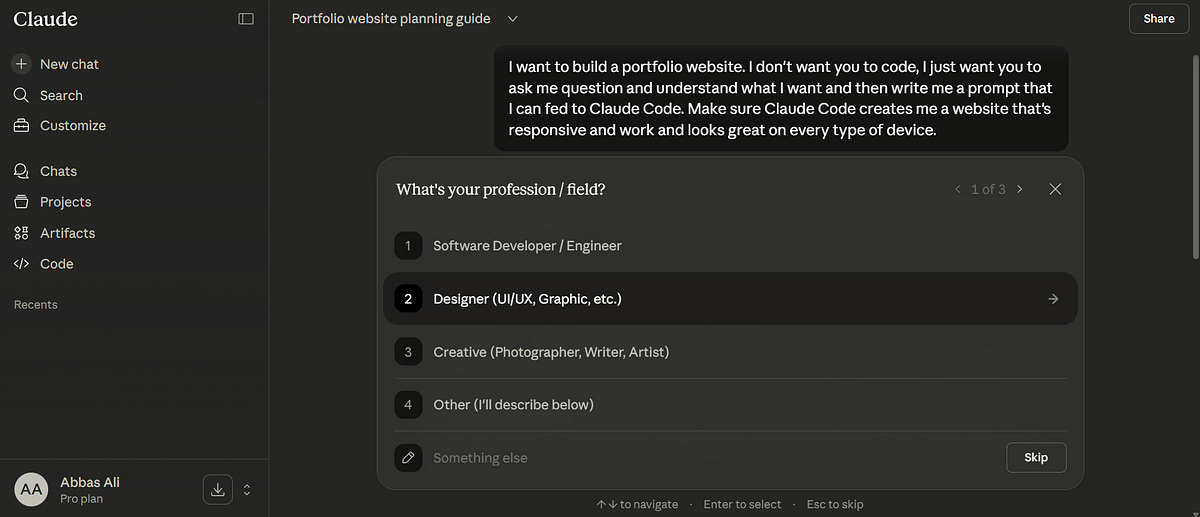This screenshot has width=1200, height=517.
Task: Click the Customize briefcase icon
Action: [x=21, y=126]
